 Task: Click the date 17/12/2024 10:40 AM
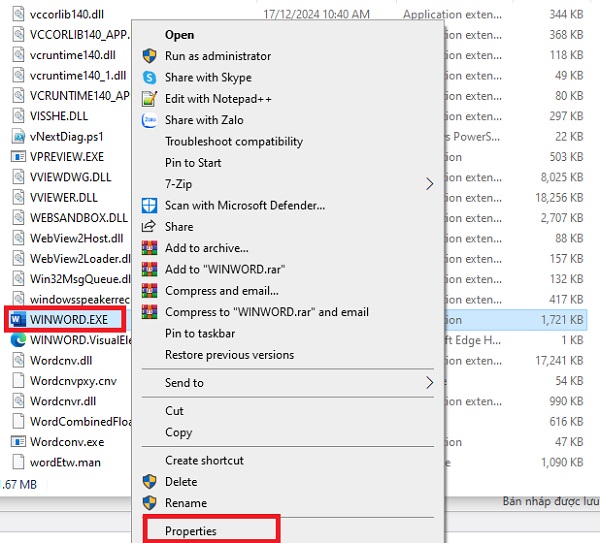[x=316, y=15]
